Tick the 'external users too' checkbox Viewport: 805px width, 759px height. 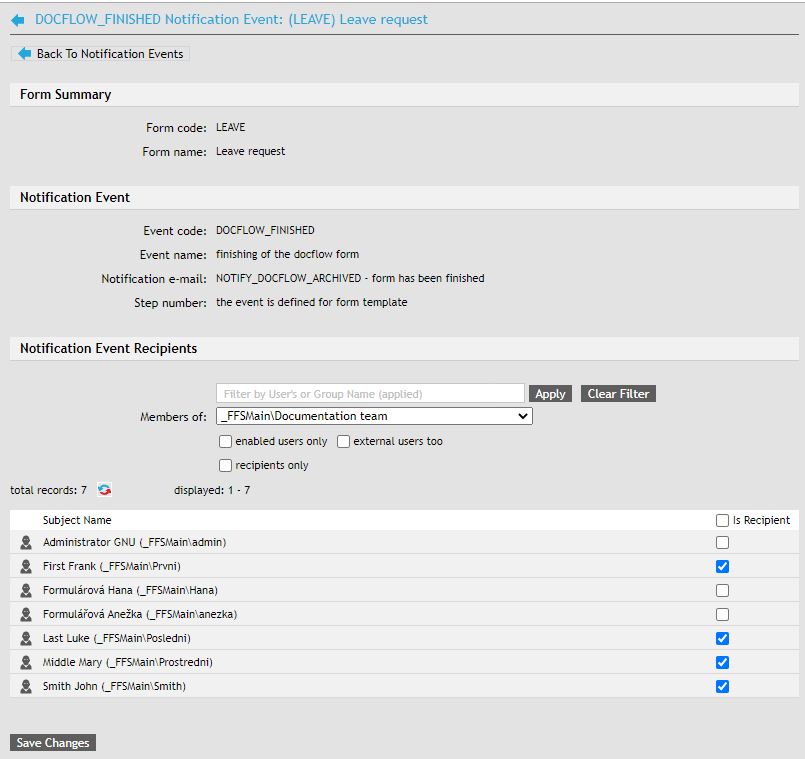pyautogui.click(x=344, y=442)
